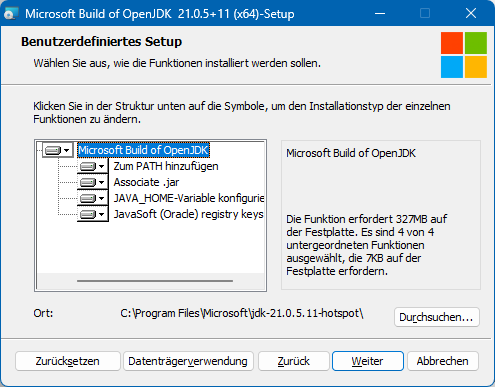Click the horizontal scrollbar in feature tree
This screenshot has height=387, width=495.
pos(155,281)
